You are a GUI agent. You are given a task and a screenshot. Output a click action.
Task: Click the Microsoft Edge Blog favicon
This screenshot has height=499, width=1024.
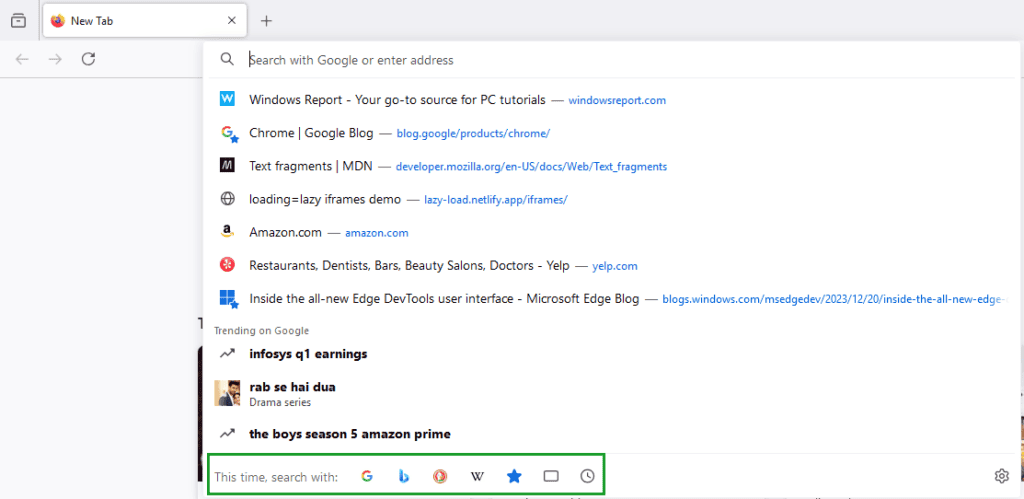(x=229, y=299)
